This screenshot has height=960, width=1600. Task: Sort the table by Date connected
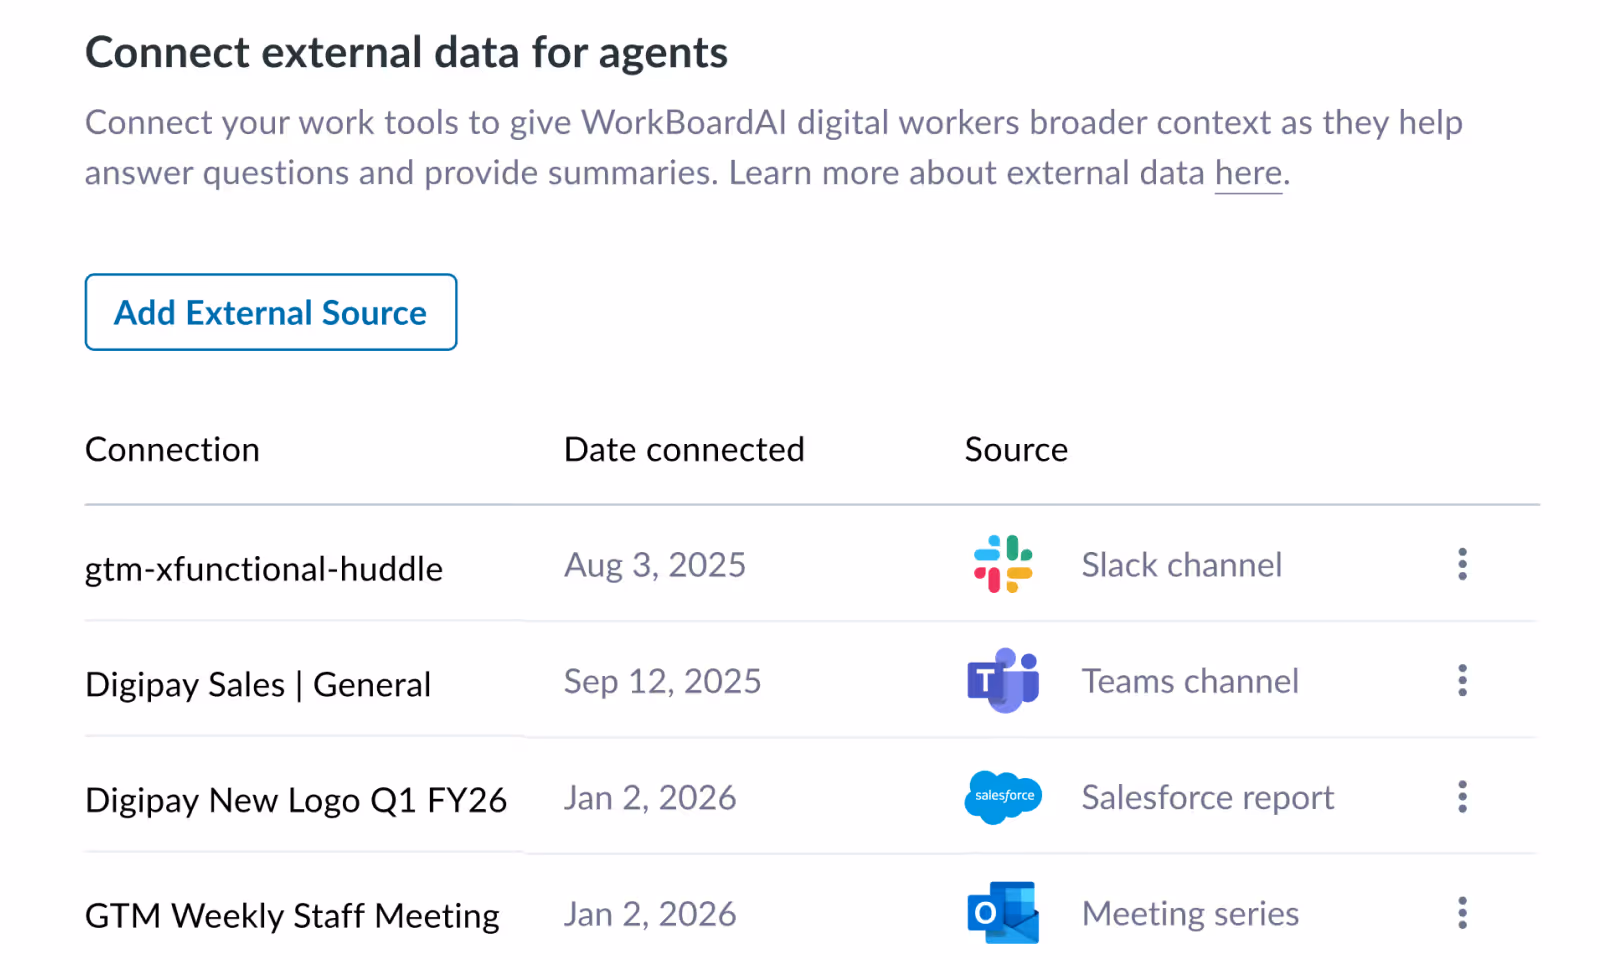(684, 449)
